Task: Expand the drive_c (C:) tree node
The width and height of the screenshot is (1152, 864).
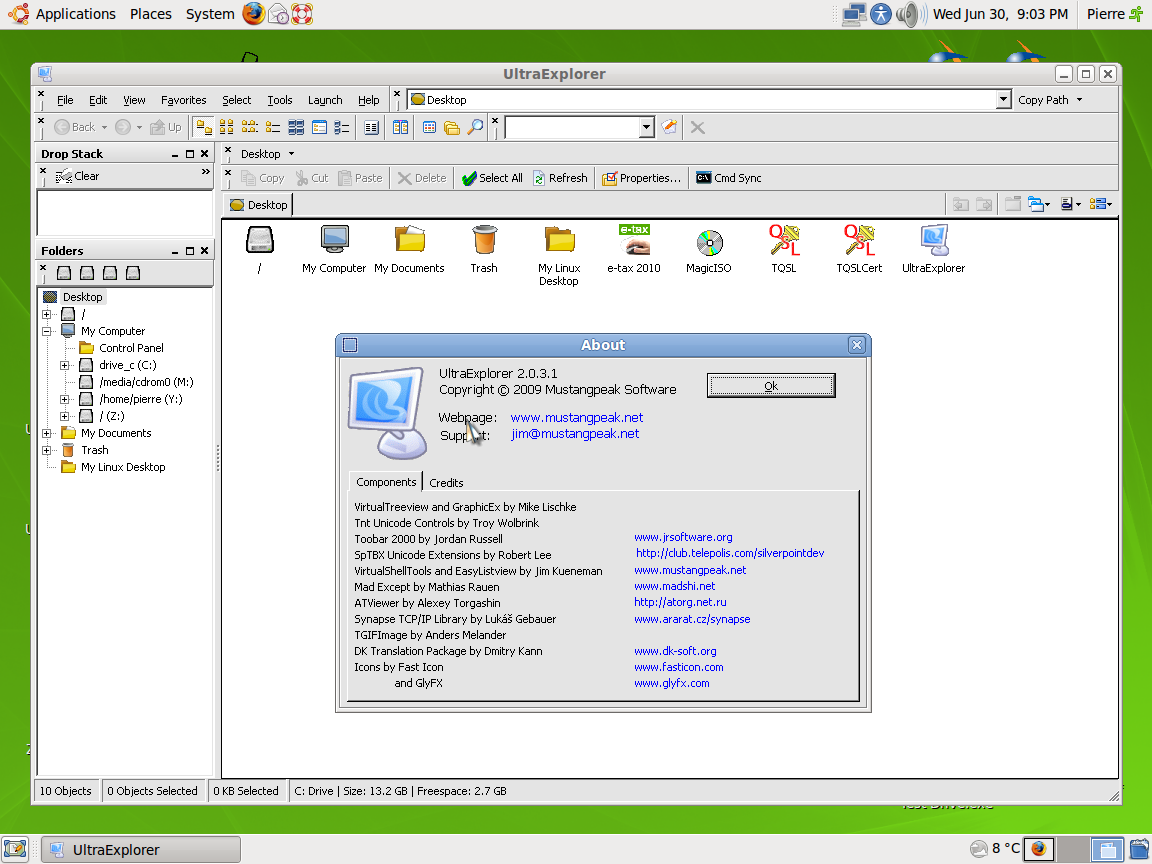Action: [65, 365]
